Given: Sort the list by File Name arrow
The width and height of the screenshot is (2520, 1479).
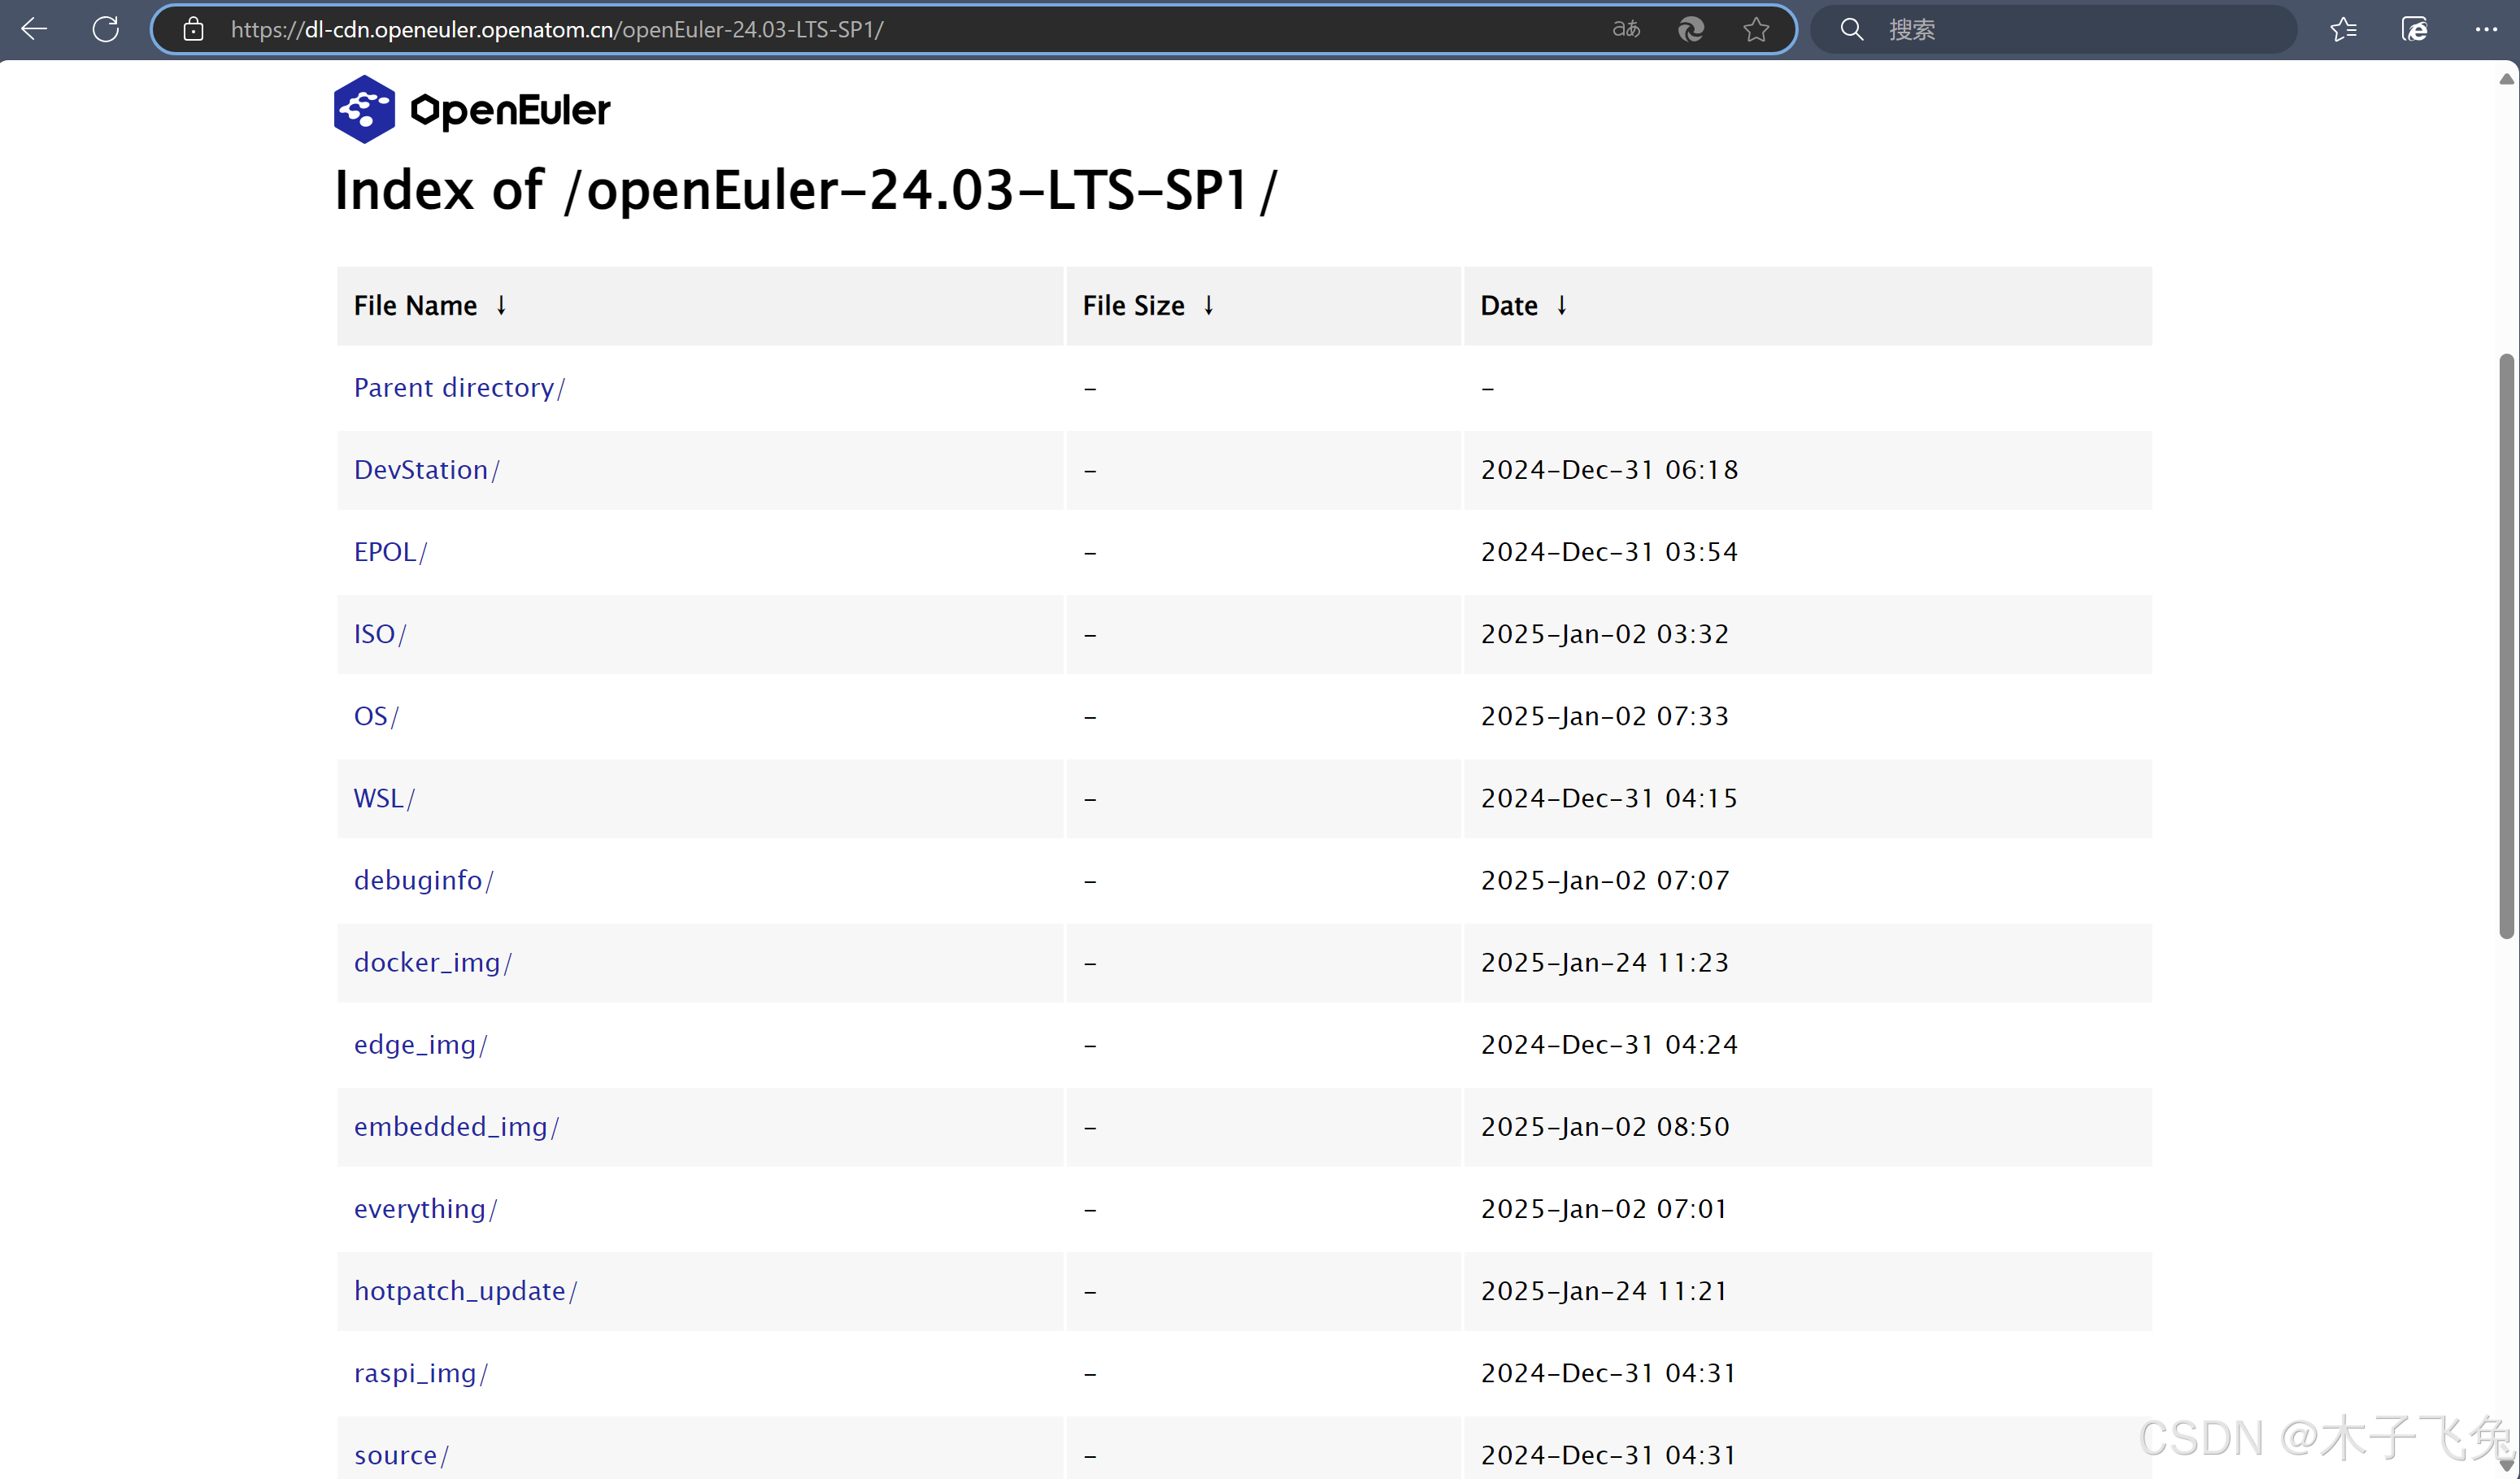Looking at the screenshot, I should tap(501, 305).
